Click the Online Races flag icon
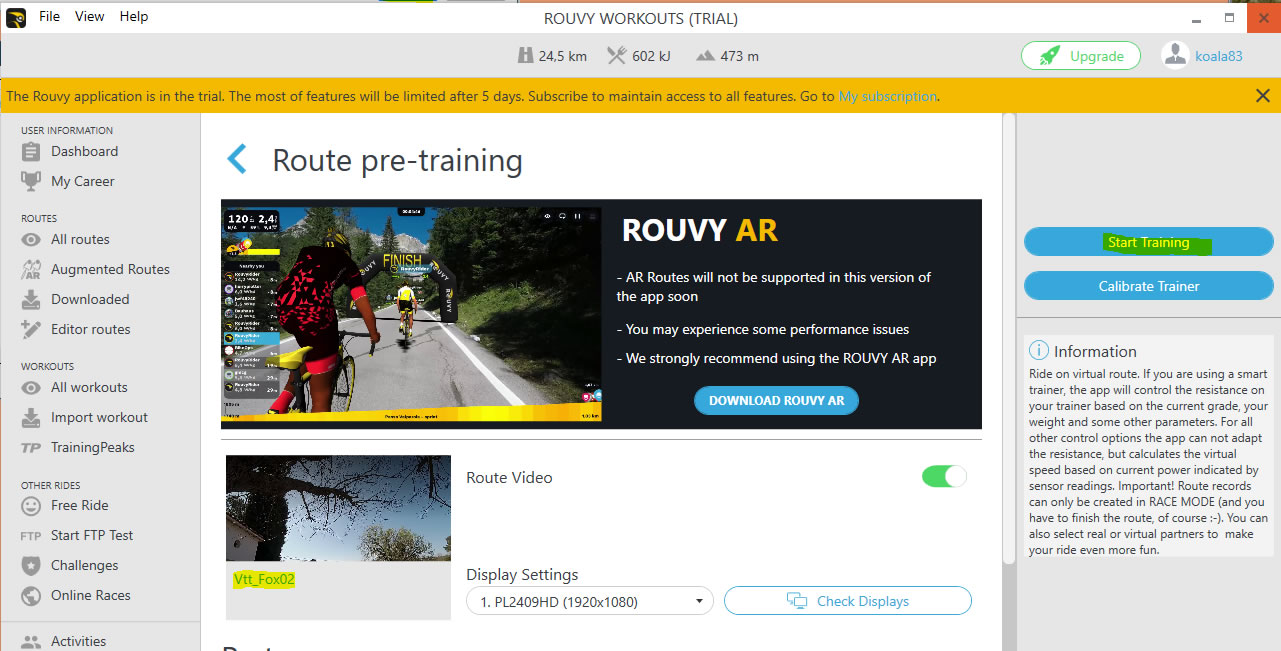This screenshot has width=1281, height=651. point(32,595)
